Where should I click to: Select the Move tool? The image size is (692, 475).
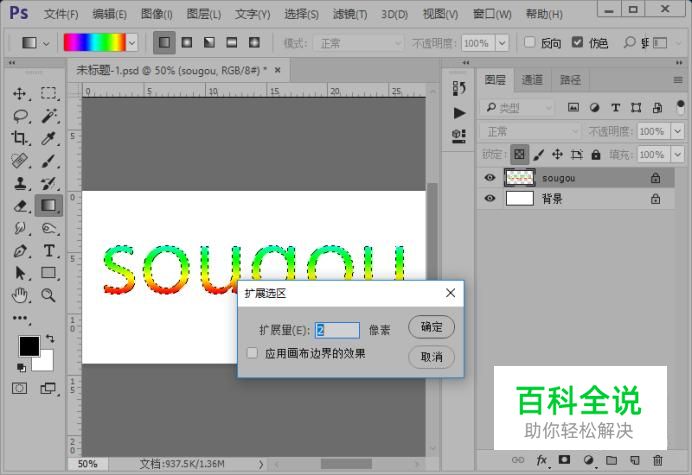click(x=19, y=94)
